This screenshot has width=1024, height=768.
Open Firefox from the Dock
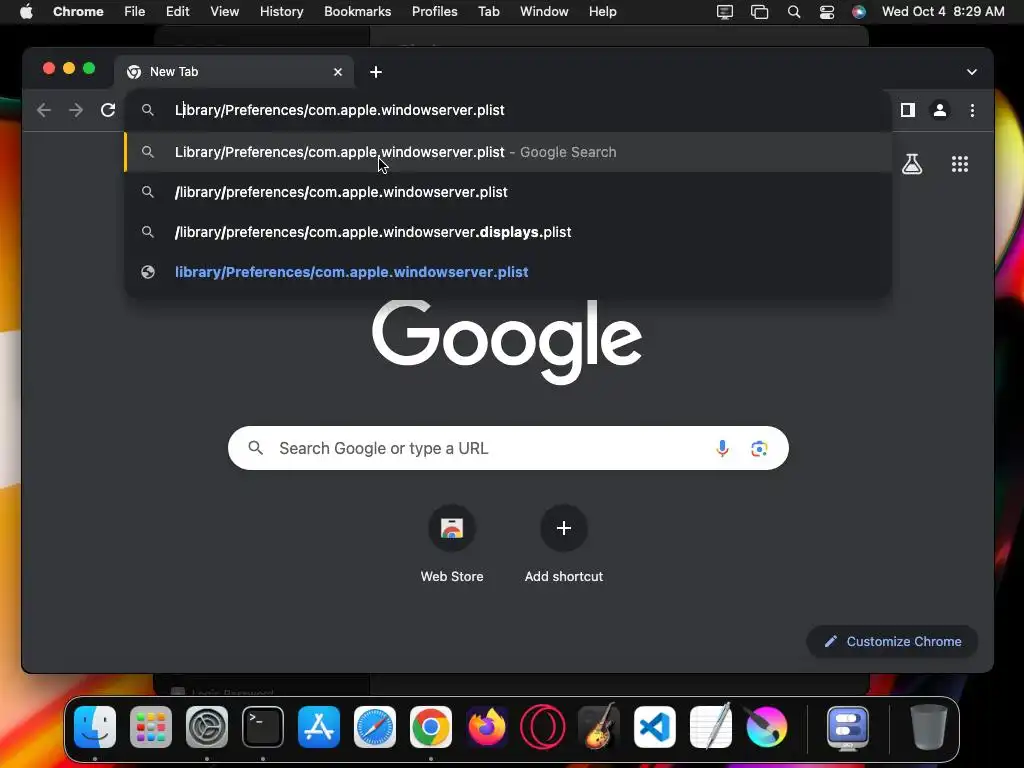[487, 727]
